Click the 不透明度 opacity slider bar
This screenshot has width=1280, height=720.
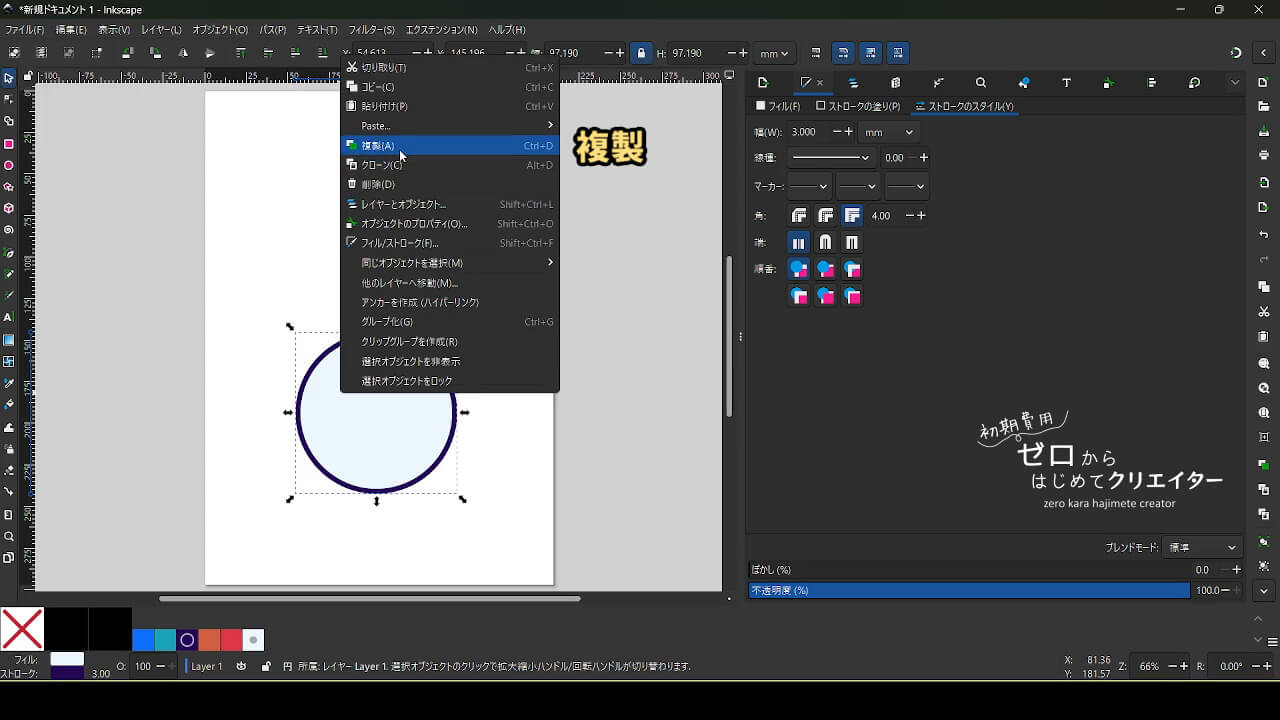tap(968, 590)
